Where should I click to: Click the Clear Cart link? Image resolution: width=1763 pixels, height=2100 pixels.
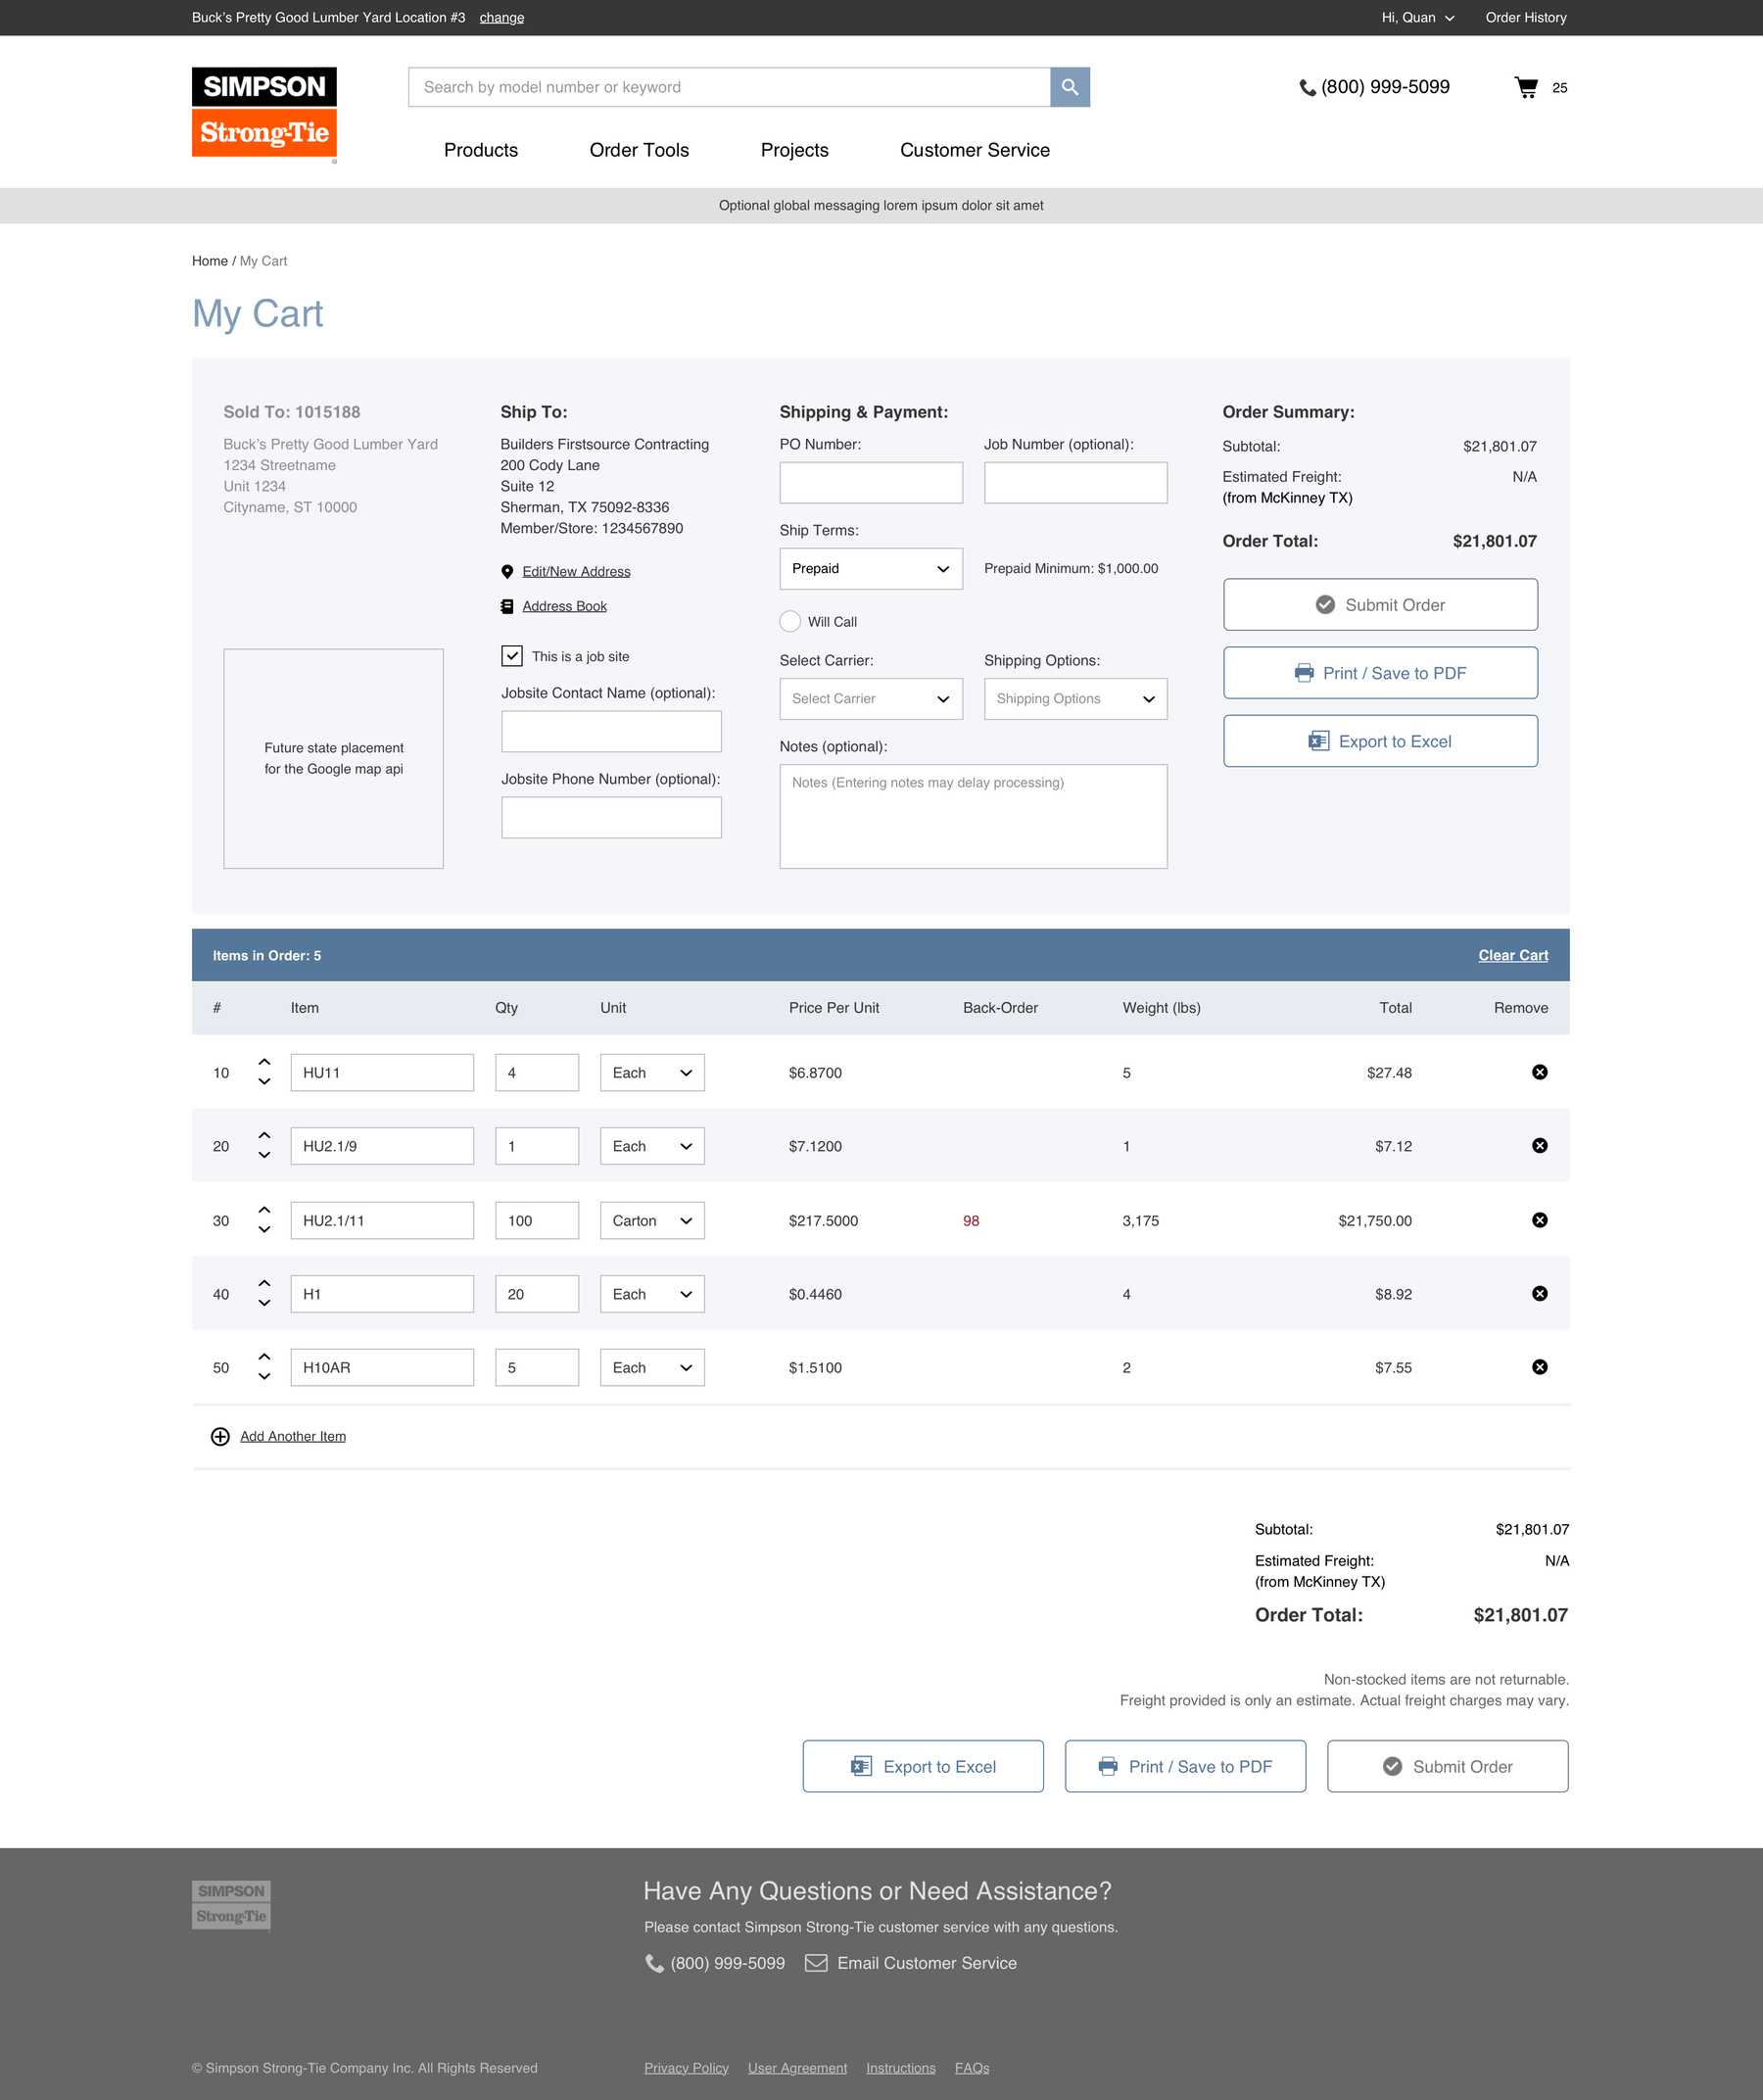(1512, 955)
